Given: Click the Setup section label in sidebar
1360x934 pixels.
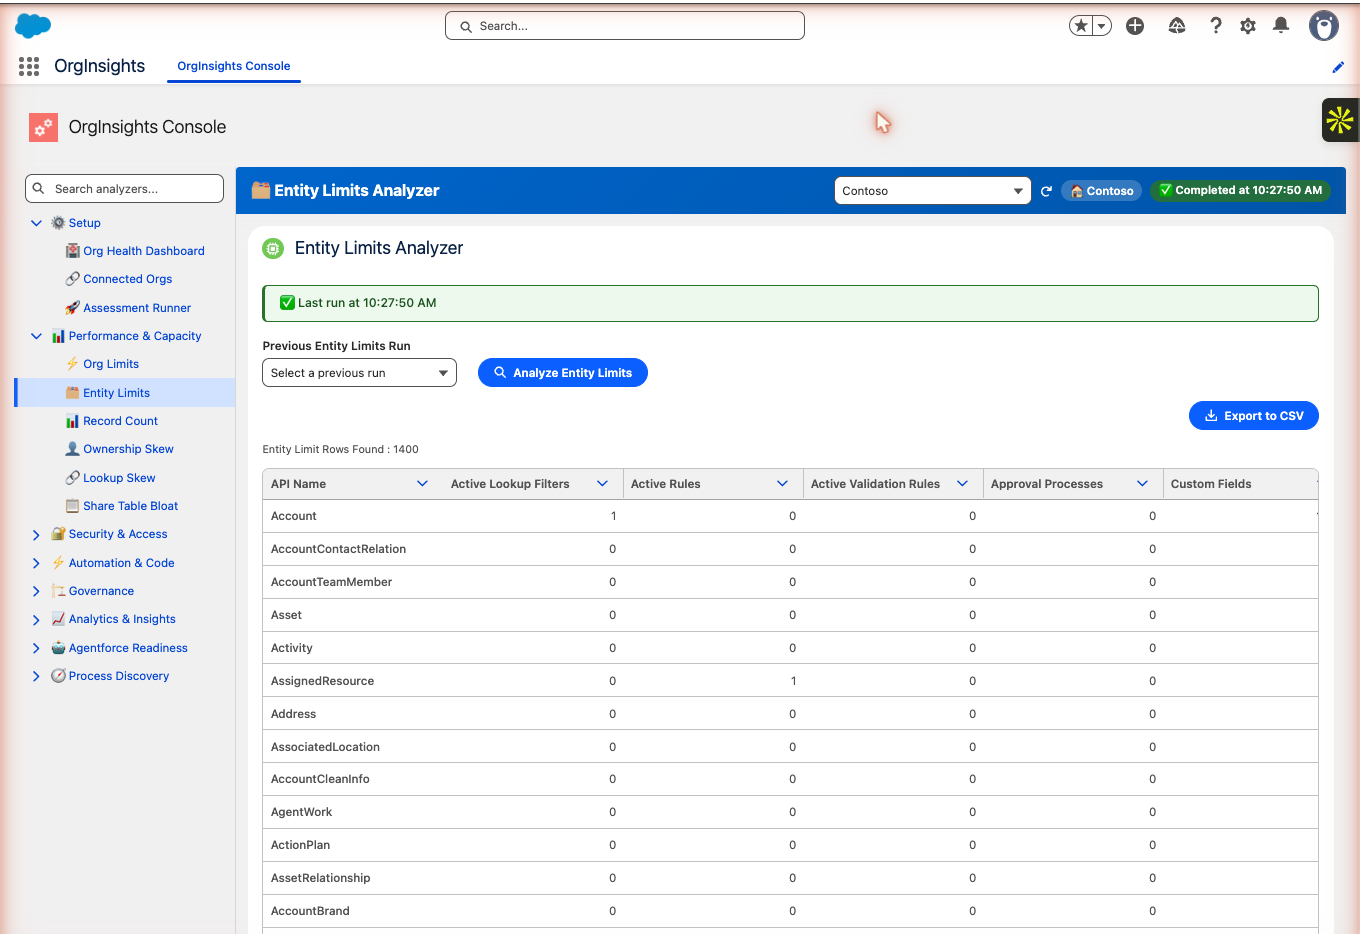Looking at the screenshot, I should click(x=85, y=223).
